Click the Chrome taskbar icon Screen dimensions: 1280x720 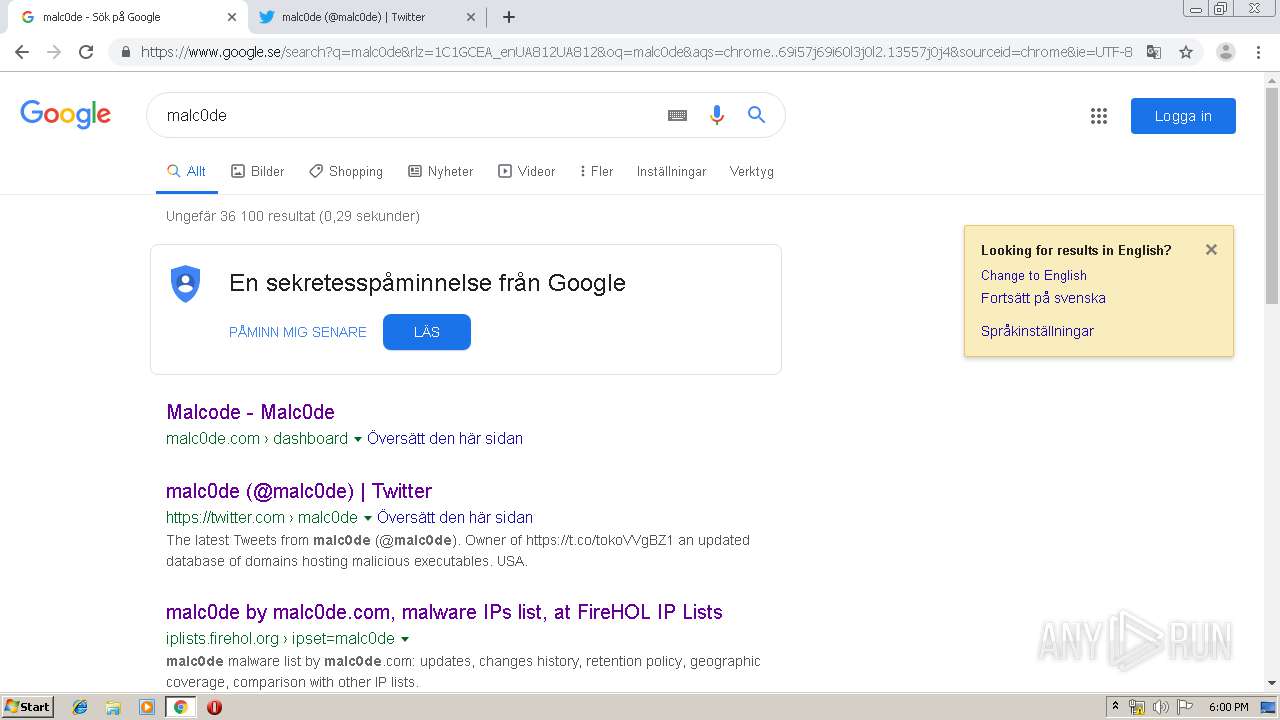pos(181,707)
